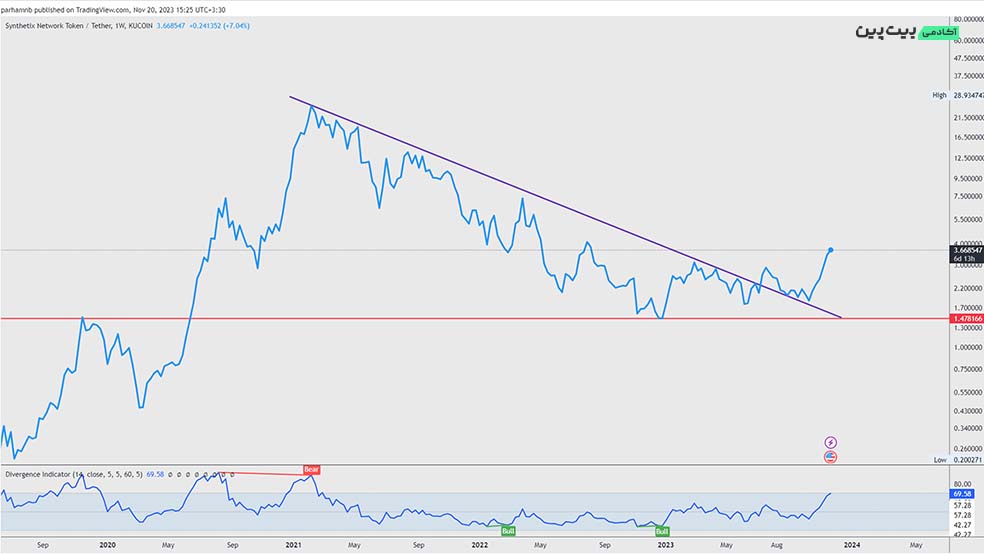Click the blue dot at the price line end

pos(831,249)
